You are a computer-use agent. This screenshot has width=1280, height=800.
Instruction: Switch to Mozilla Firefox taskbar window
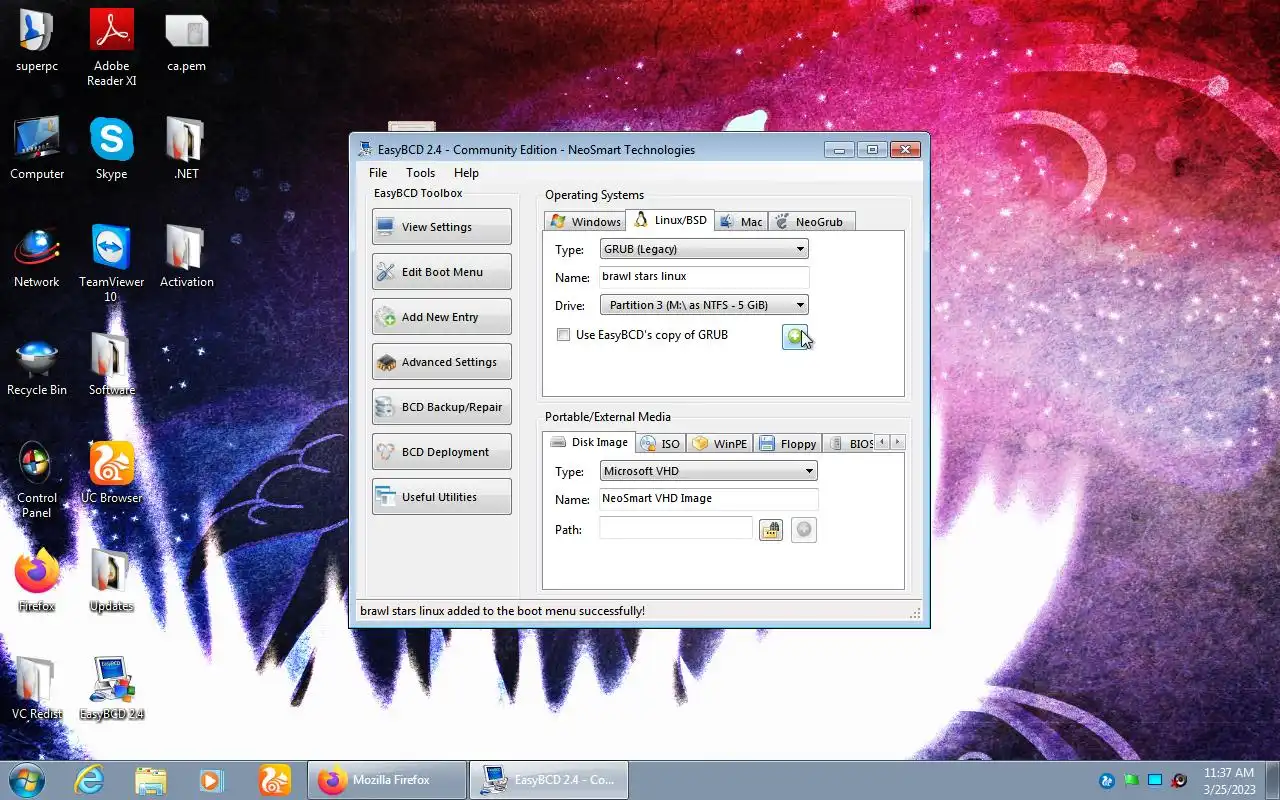coord(386,780)
